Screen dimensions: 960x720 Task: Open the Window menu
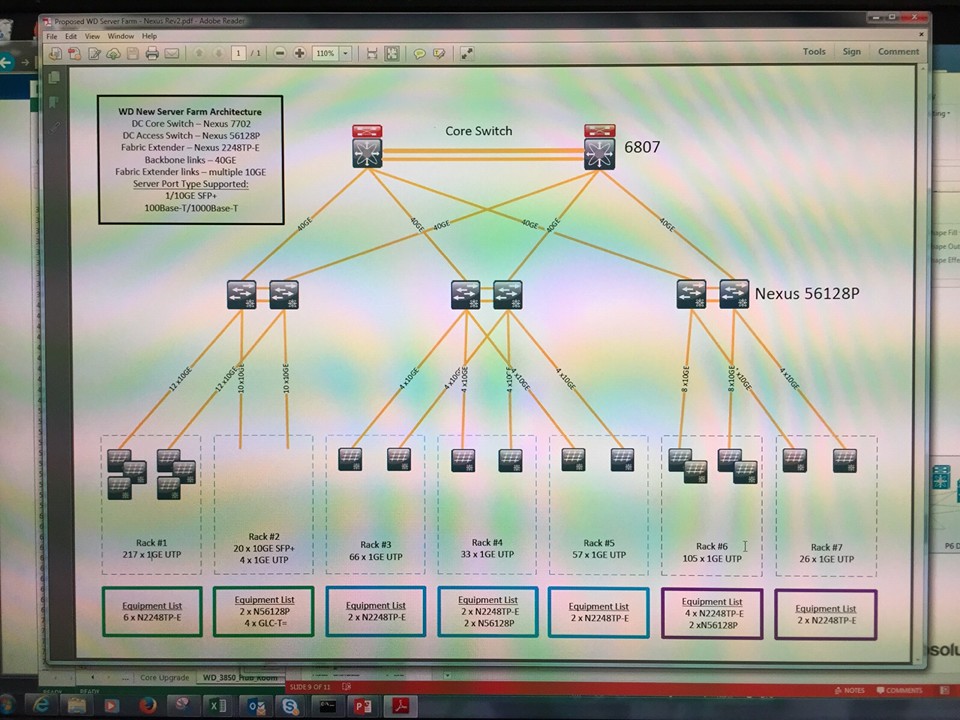point(121,36)
